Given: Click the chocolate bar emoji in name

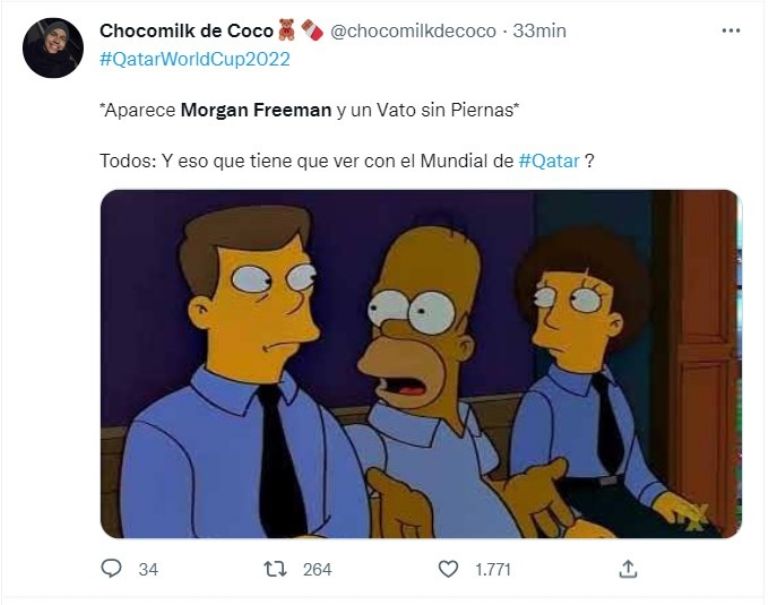Looking at the screenshot, I should (x=312, y=30).
